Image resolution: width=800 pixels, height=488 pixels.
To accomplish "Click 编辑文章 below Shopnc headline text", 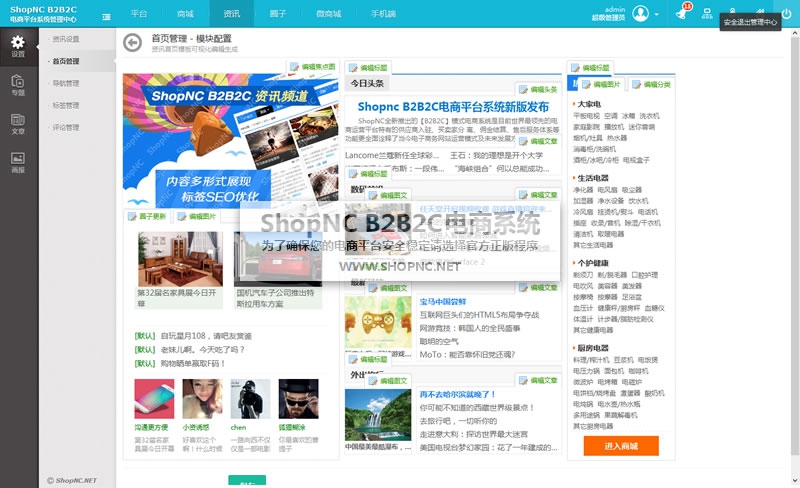I will pyautogui.click(x=538, y=141).
